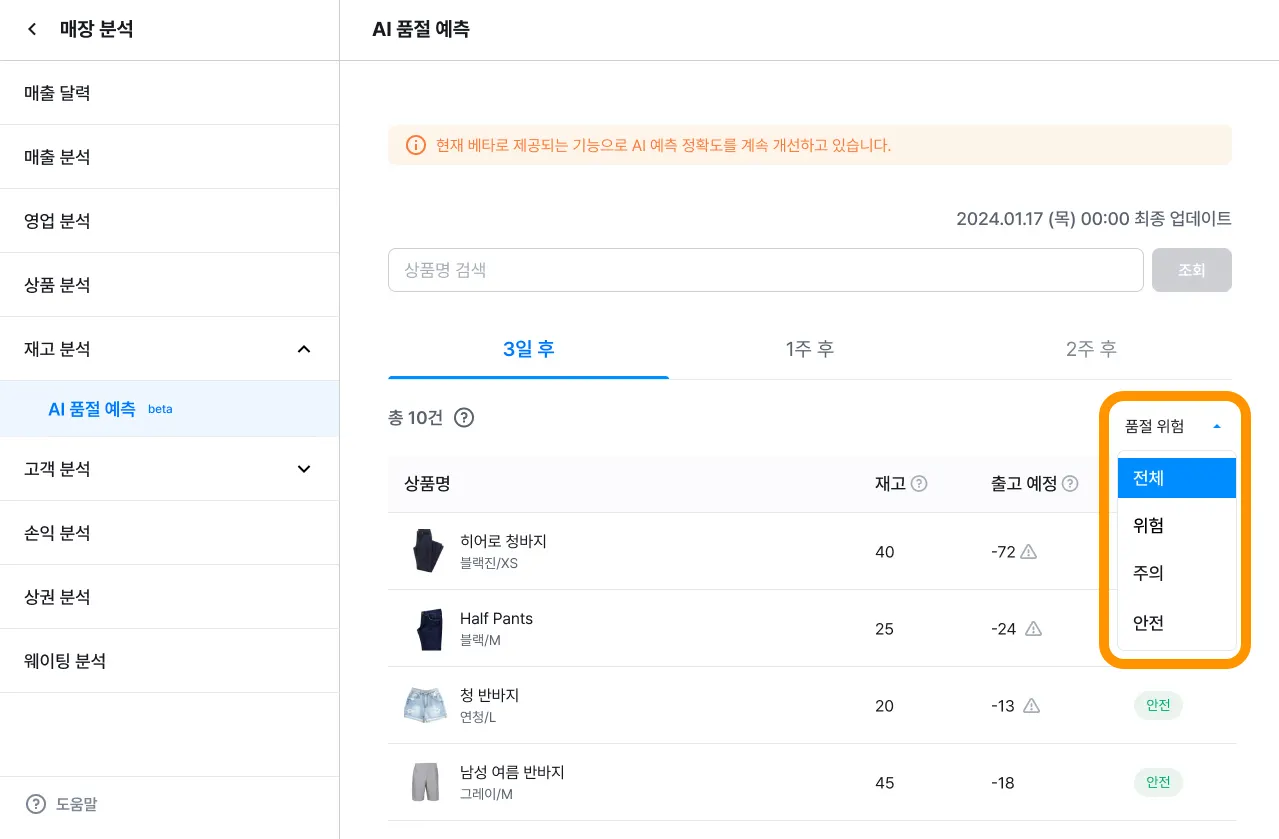Click the warning icon beside -13
The width and height of the screenshot is (1279, 839).
(1032, 706)
